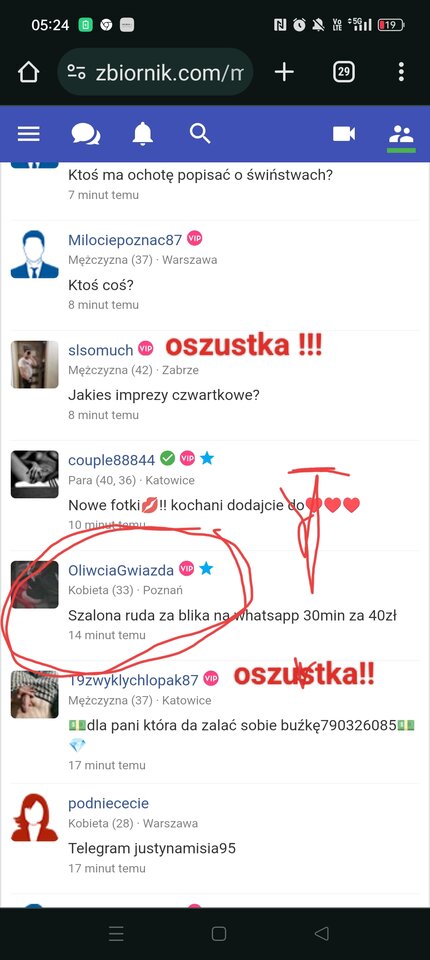Screen dimensions: 430x960
Task: Tap OliwciaGwiazda profile thumbnail
Action: (x=34, y=585)
